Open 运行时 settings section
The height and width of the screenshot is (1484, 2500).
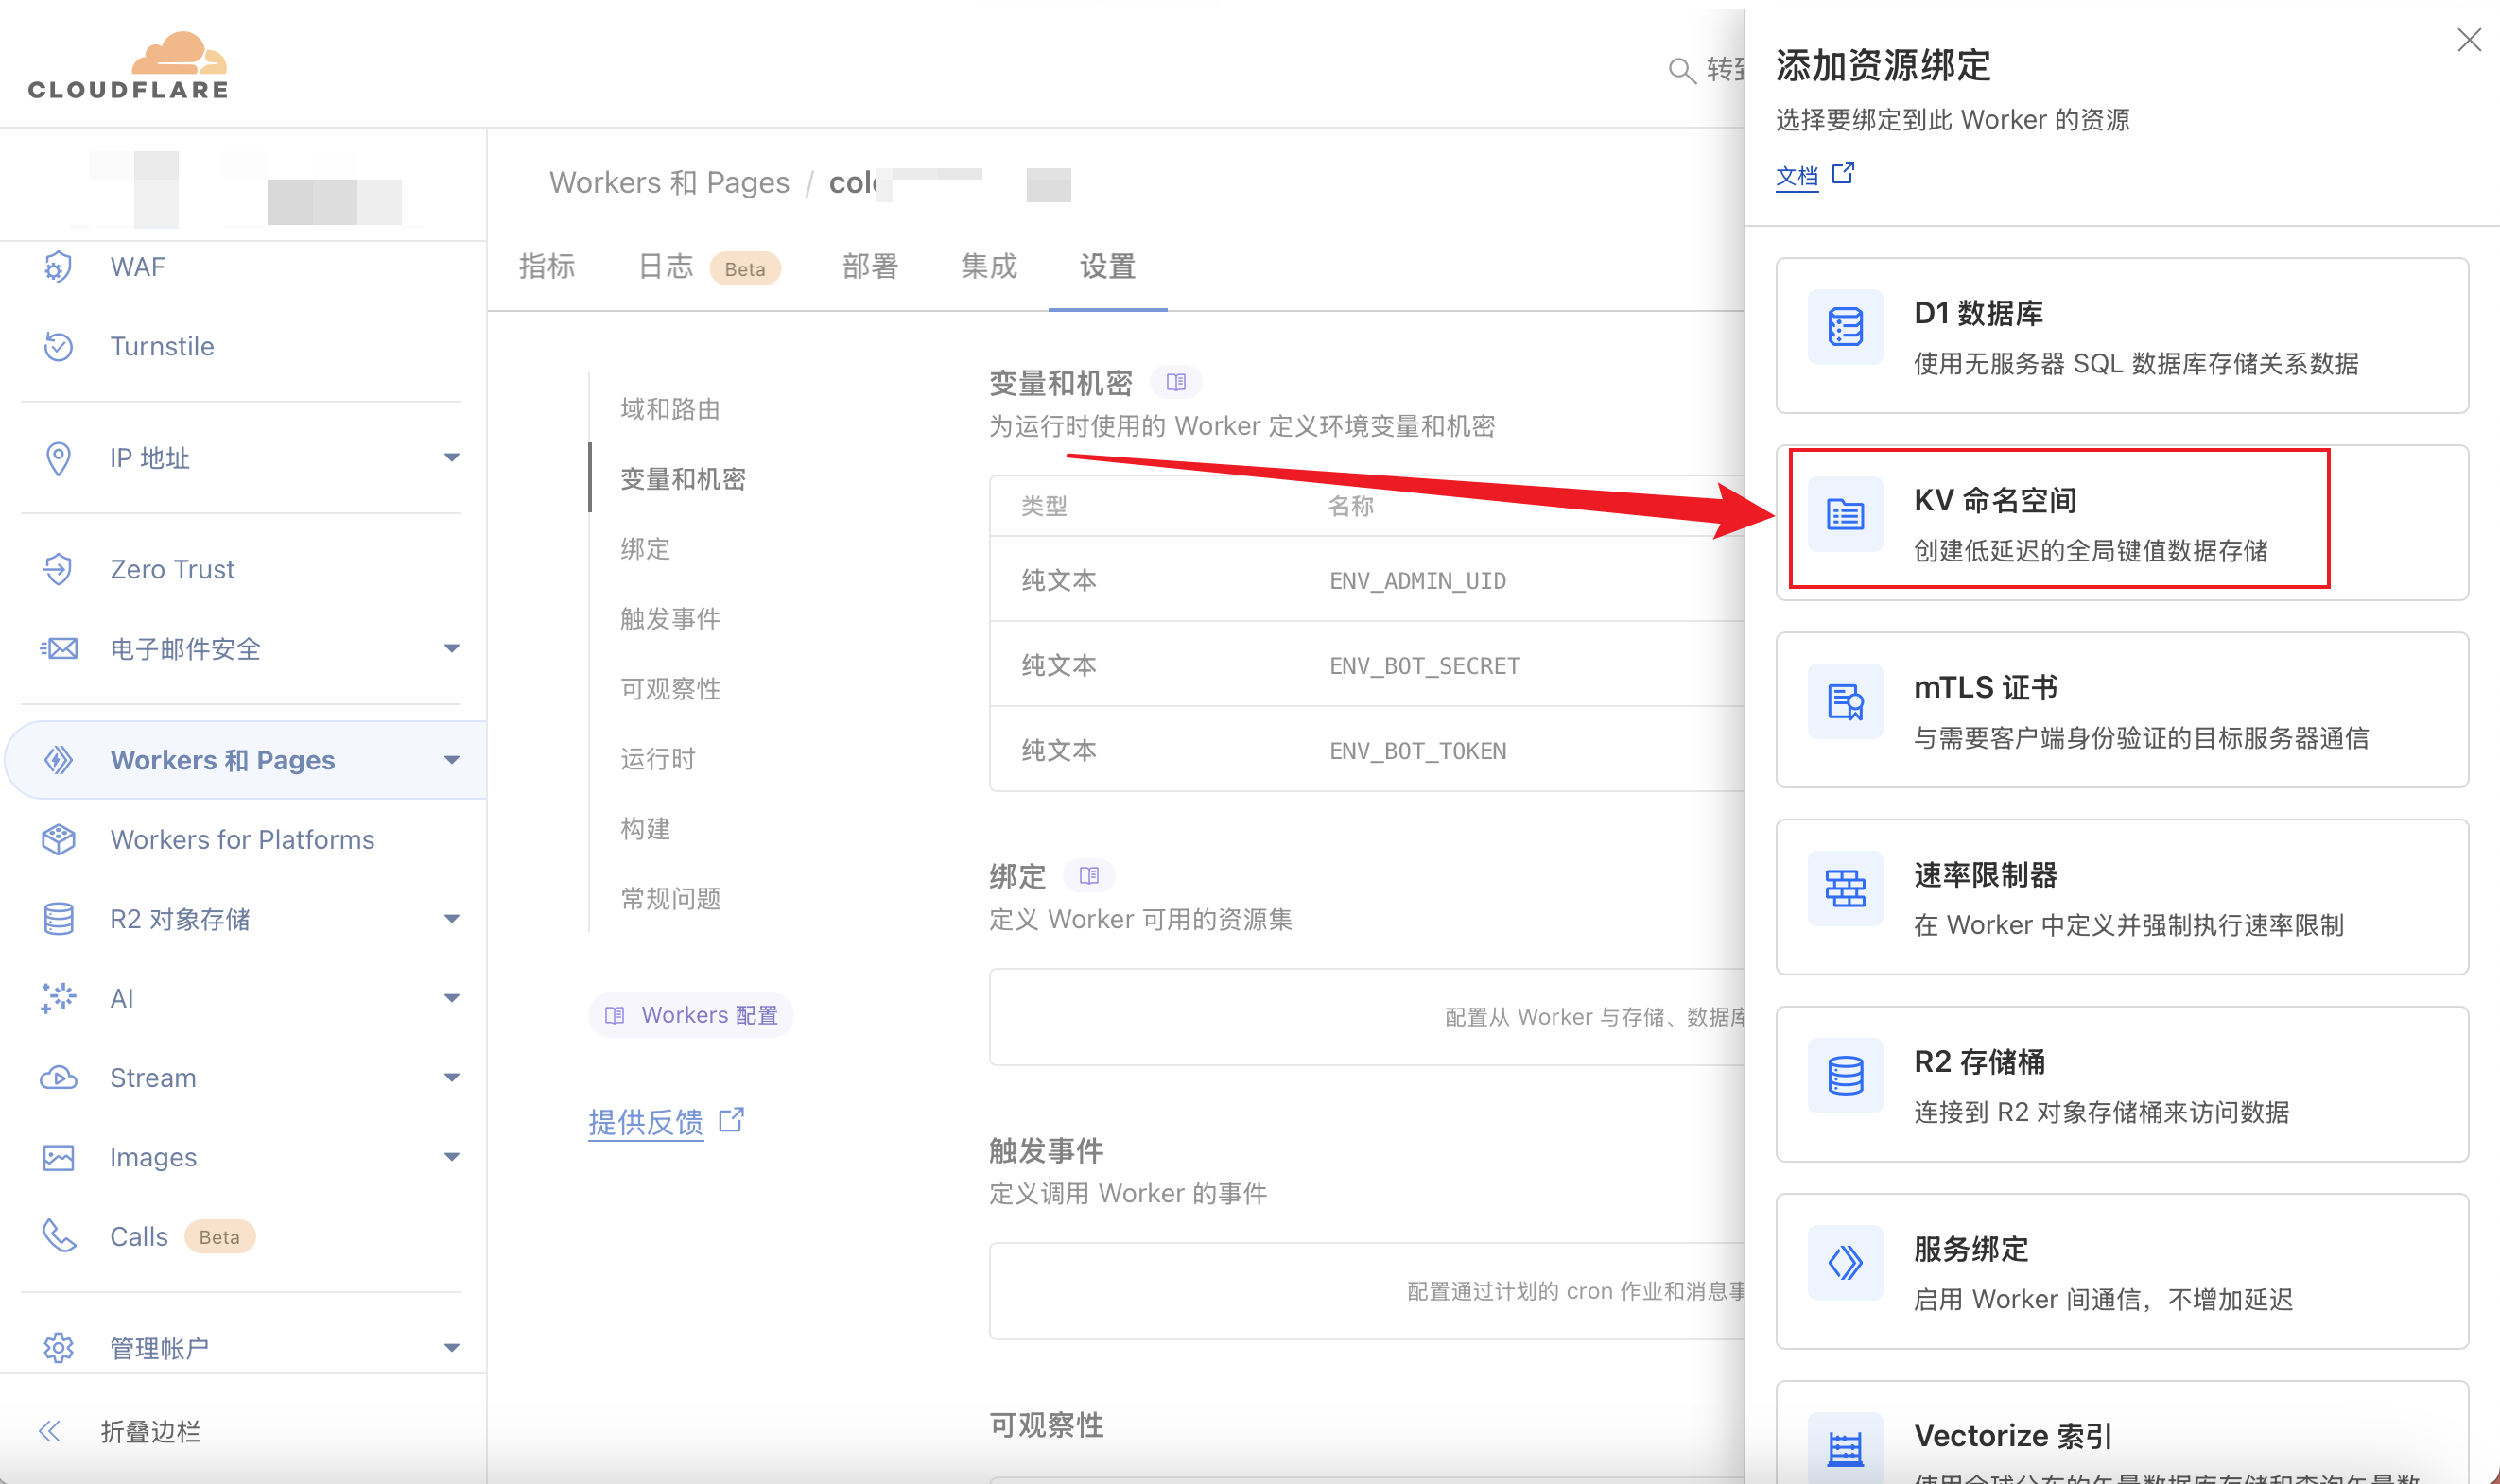(x=658, y=759)
